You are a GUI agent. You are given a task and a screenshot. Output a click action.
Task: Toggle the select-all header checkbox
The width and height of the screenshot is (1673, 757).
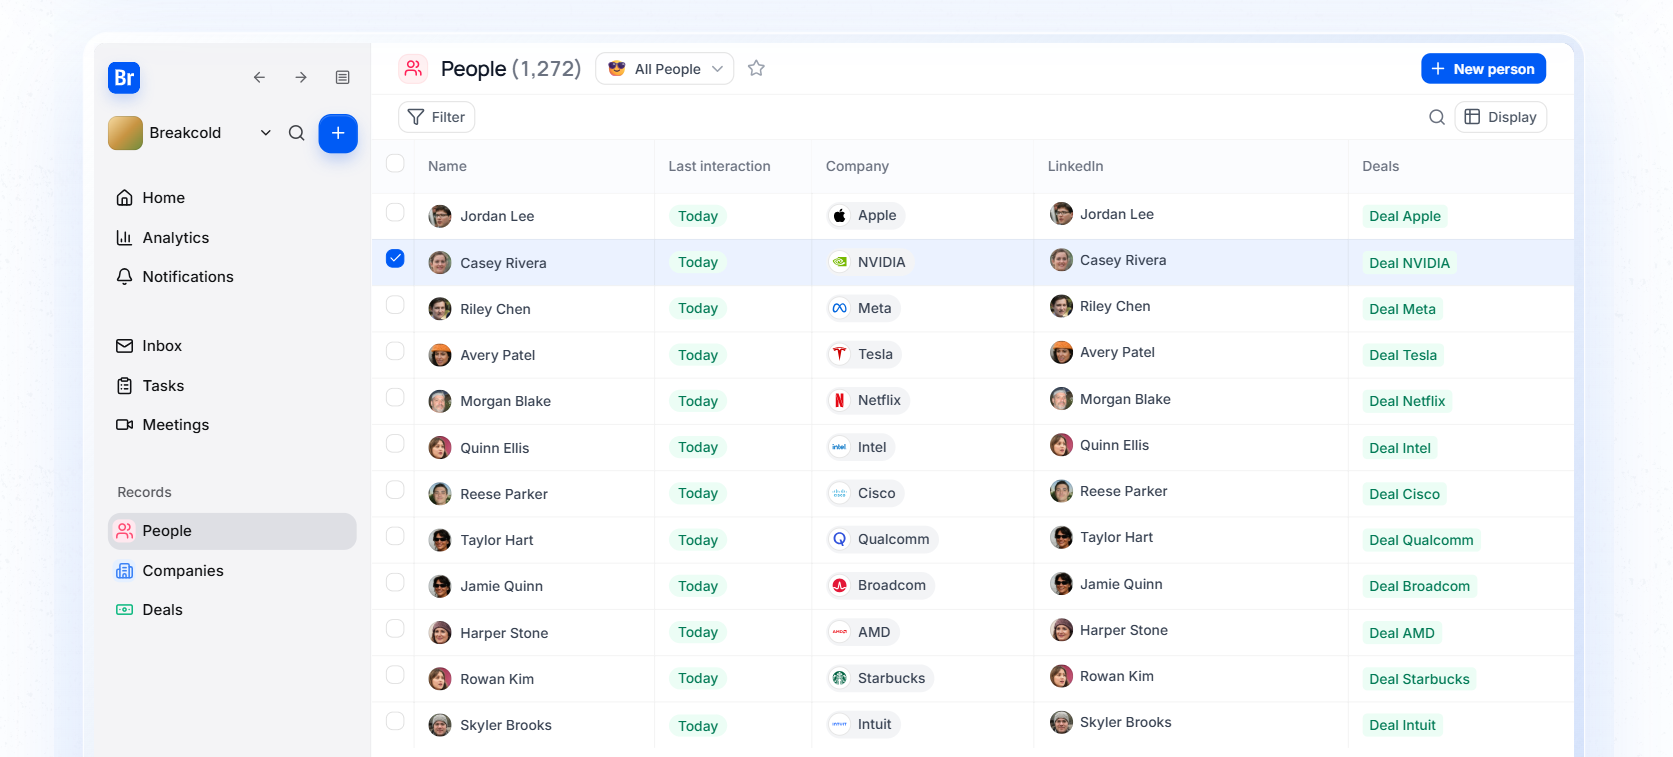(395, 163)
